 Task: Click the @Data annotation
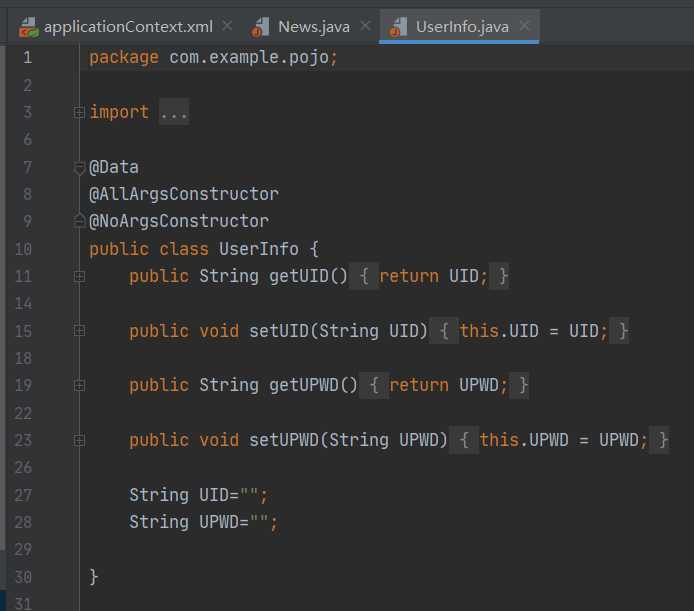(114, 167)
